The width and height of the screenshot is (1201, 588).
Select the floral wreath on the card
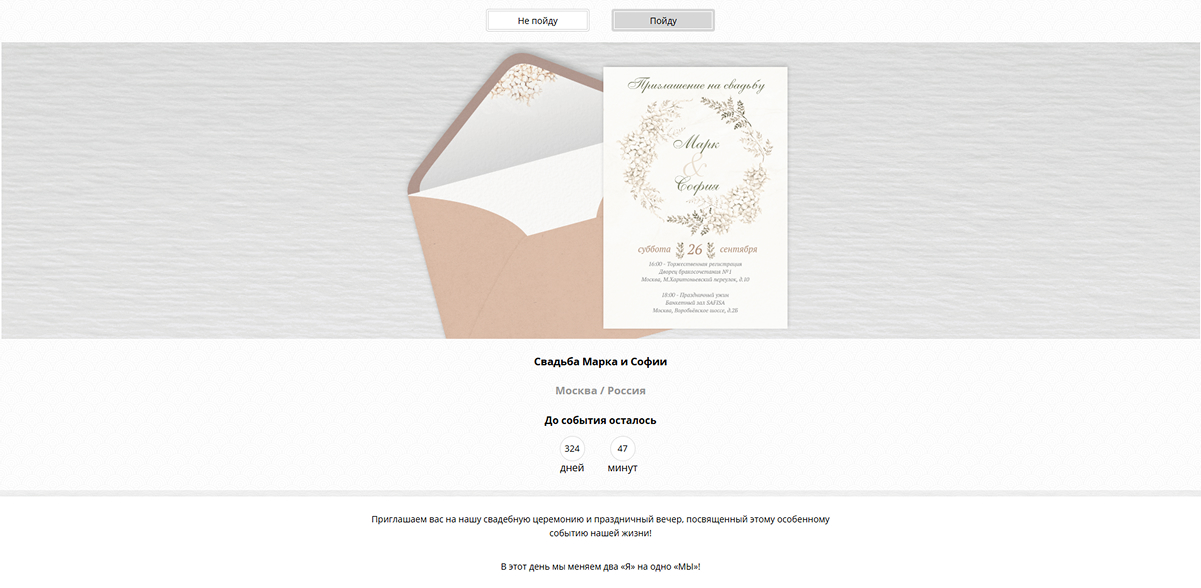[x=695, y=161]
